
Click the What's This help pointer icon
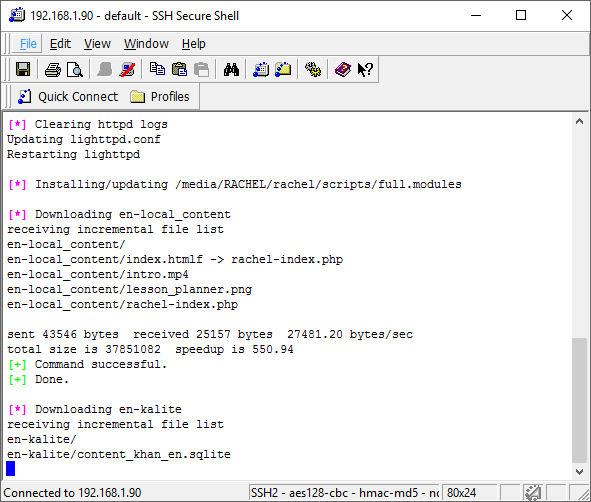(365, 70)
